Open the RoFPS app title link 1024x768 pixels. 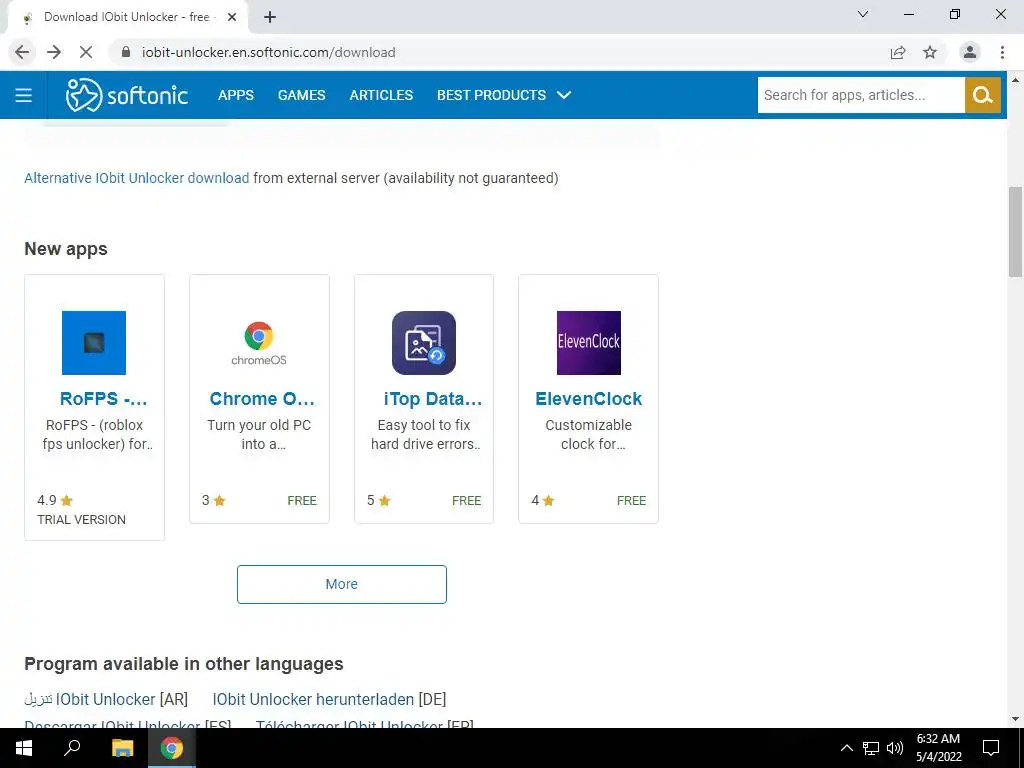click(x=103, y=398)
